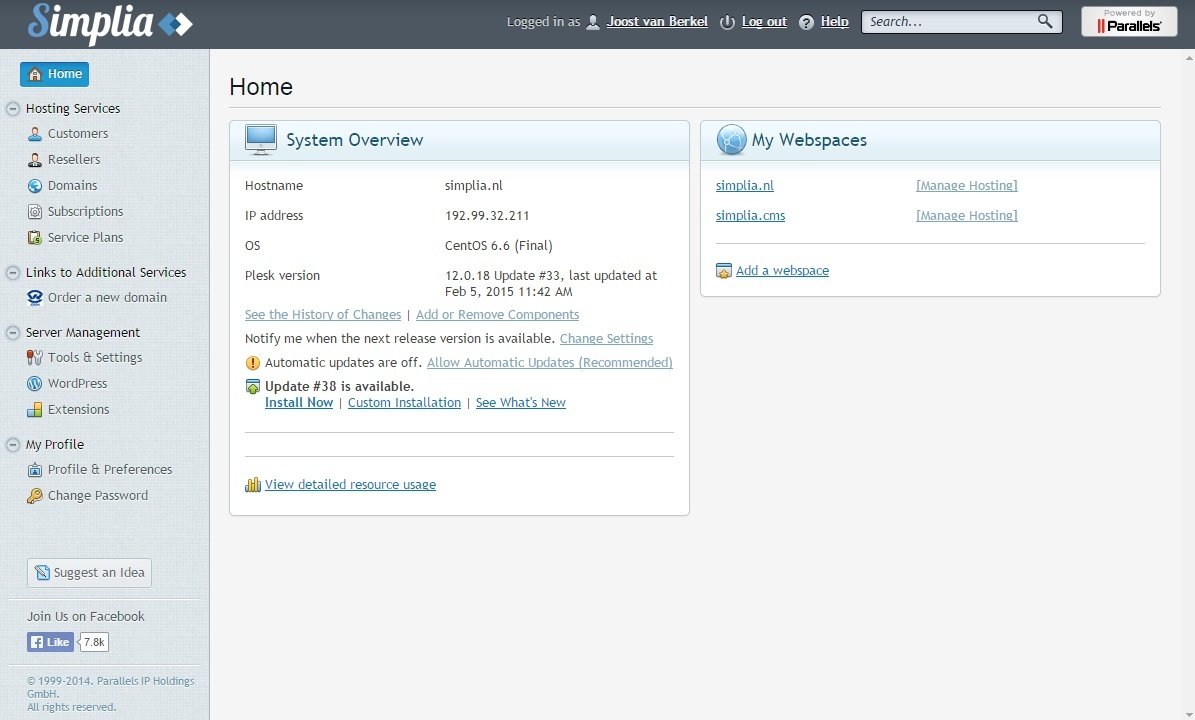
Task: Open Extensions in the sidebar
Action: (78, 409)
